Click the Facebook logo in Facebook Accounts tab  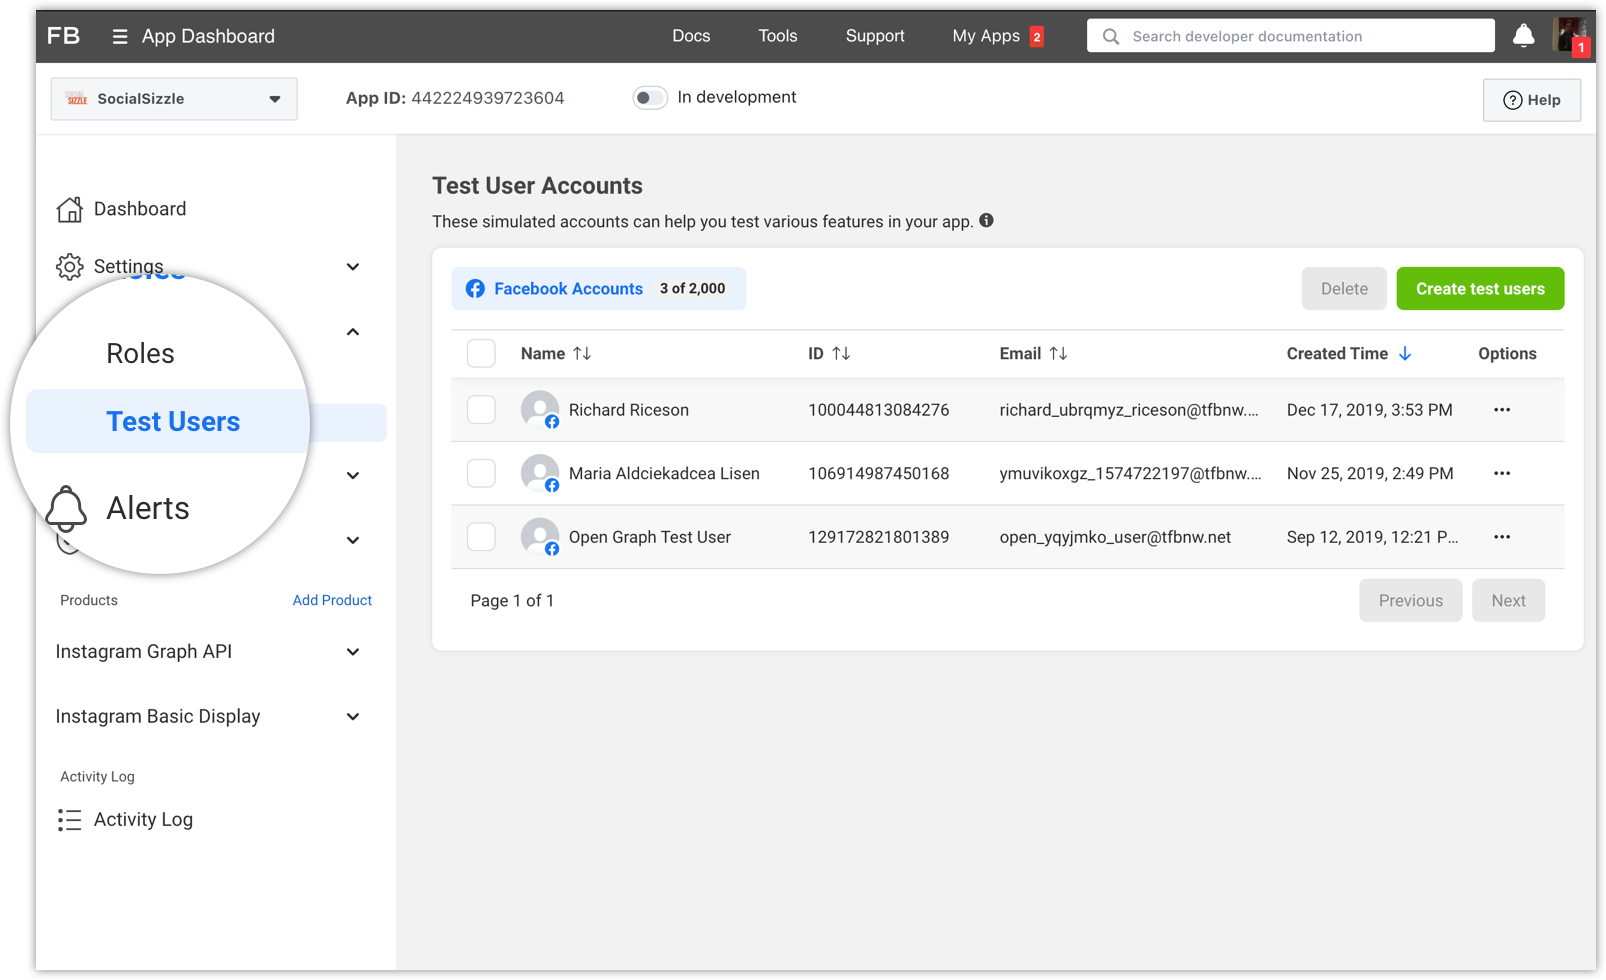[475, 289]
